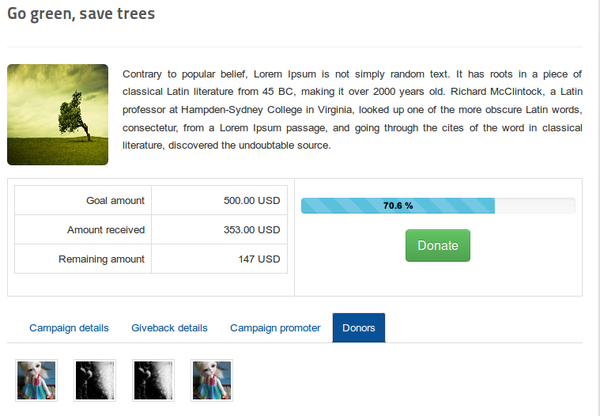
Task: Click the Goal amount label
Action: tap(115, 201)
